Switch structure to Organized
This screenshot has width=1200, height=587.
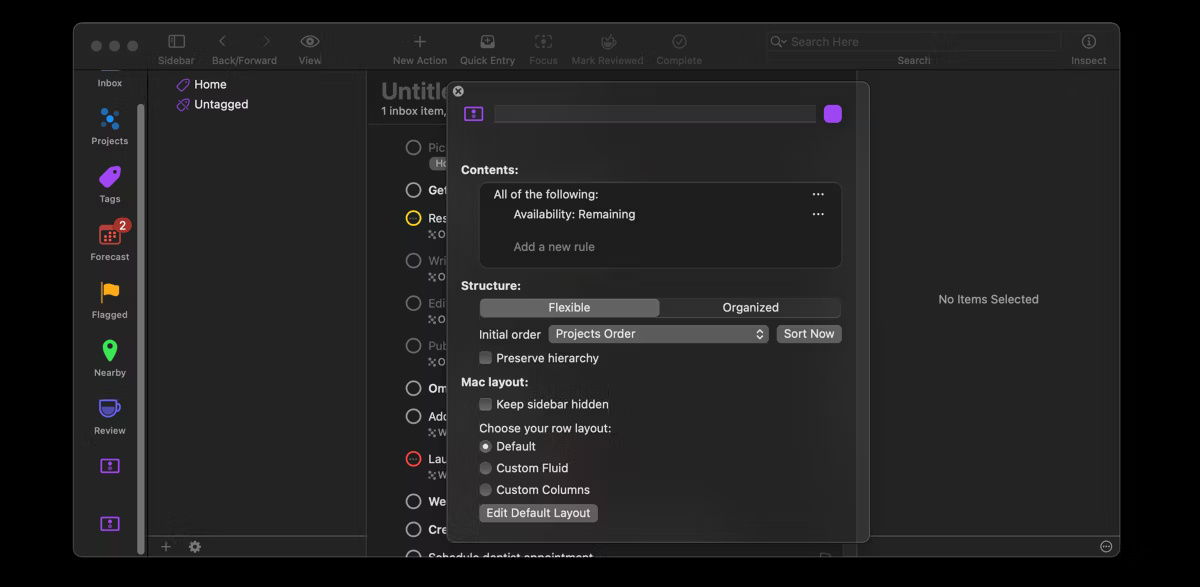(749, 307)
